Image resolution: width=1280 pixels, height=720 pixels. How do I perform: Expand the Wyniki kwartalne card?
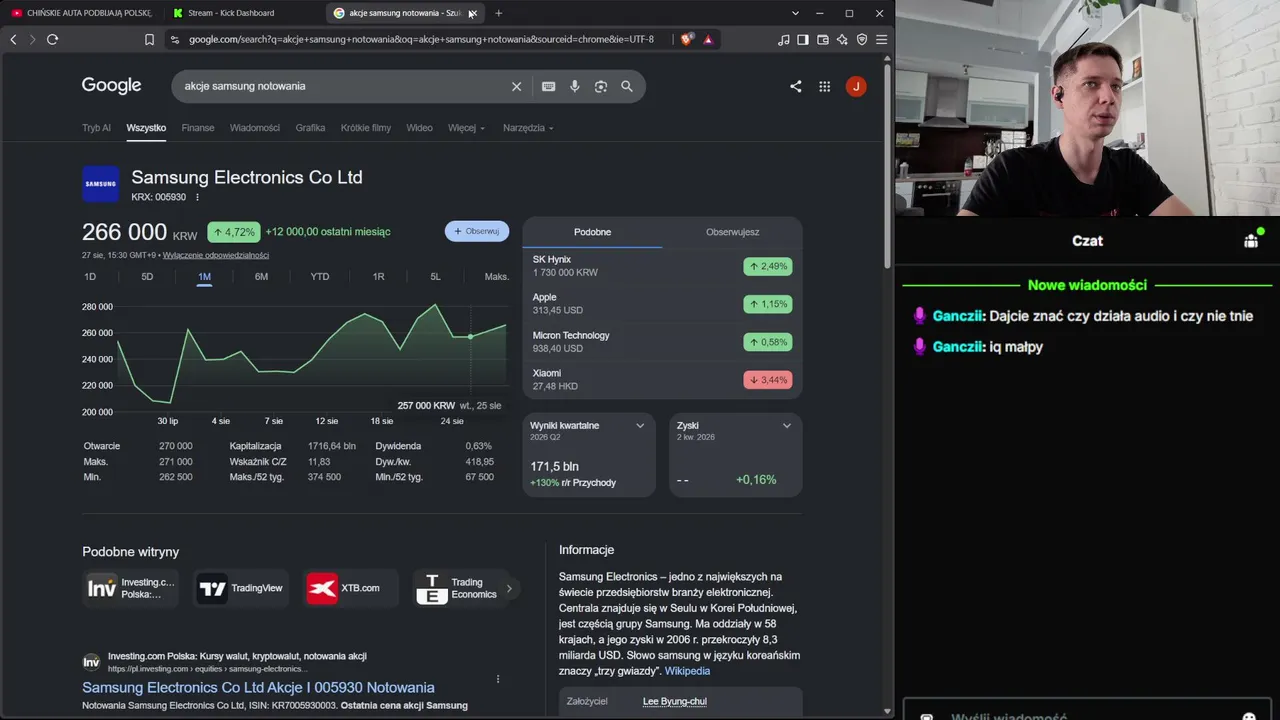point(640,426)
